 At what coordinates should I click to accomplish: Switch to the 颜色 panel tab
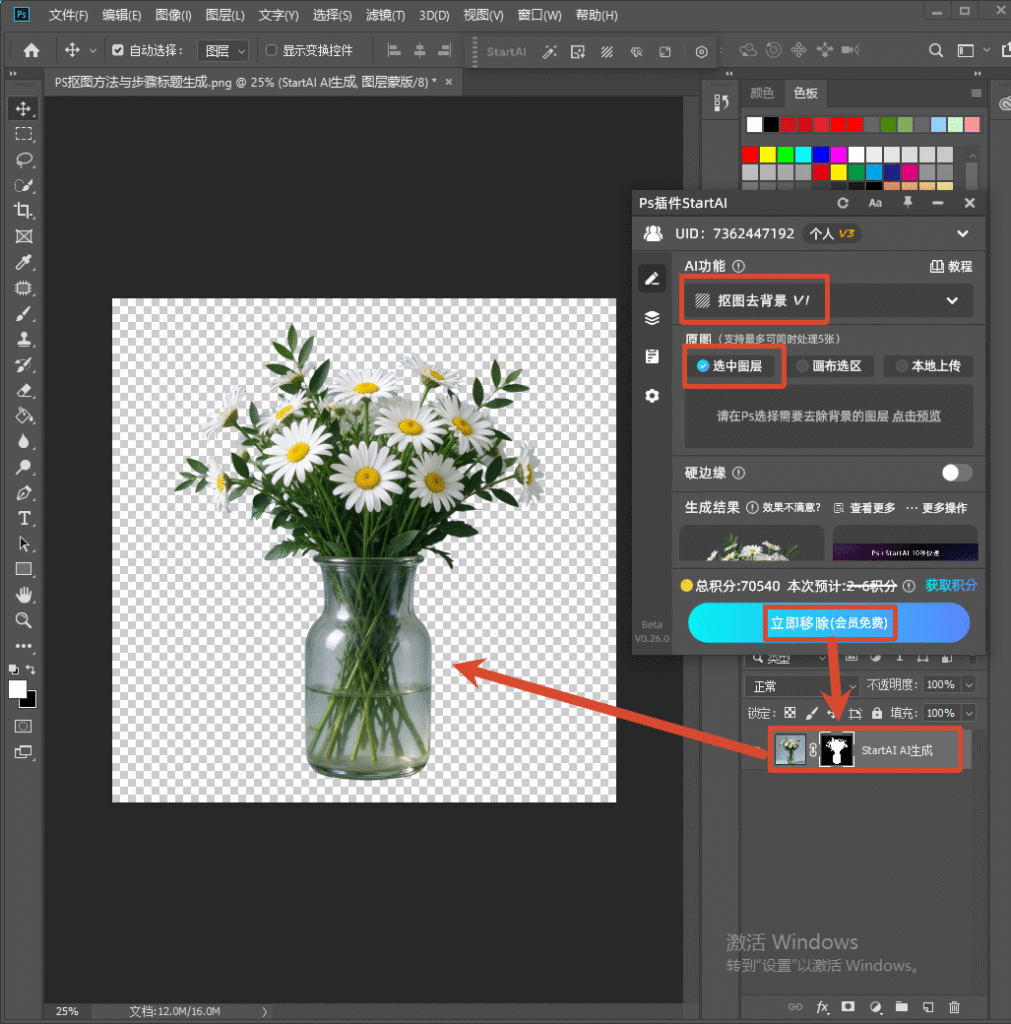762,93
